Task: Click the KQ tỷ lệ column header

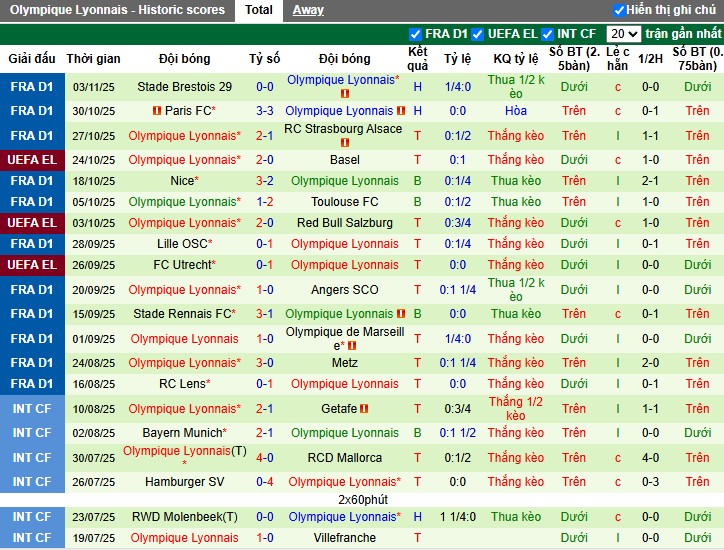Action: 516,59
